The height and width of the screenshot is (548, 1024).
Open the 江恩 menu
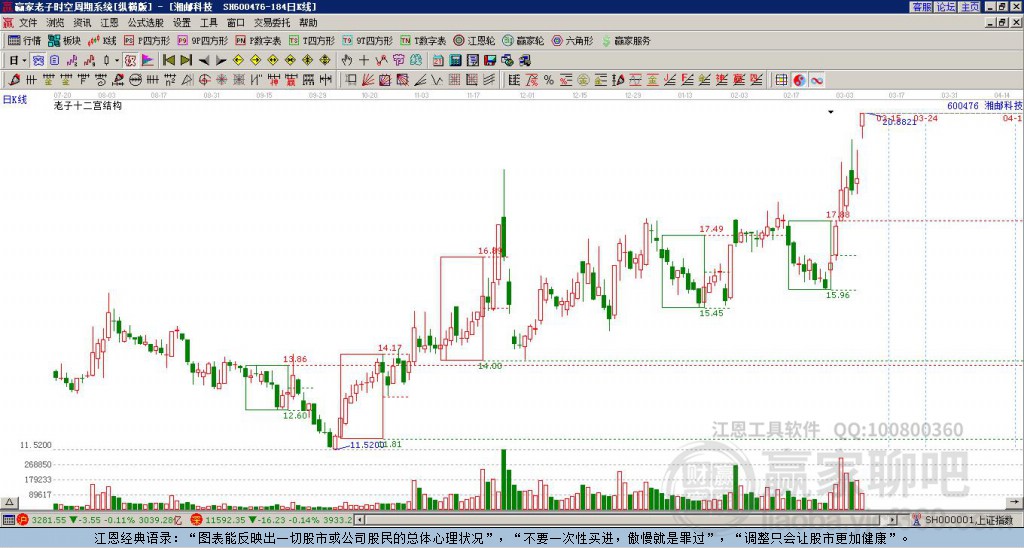tap(109, 23)
